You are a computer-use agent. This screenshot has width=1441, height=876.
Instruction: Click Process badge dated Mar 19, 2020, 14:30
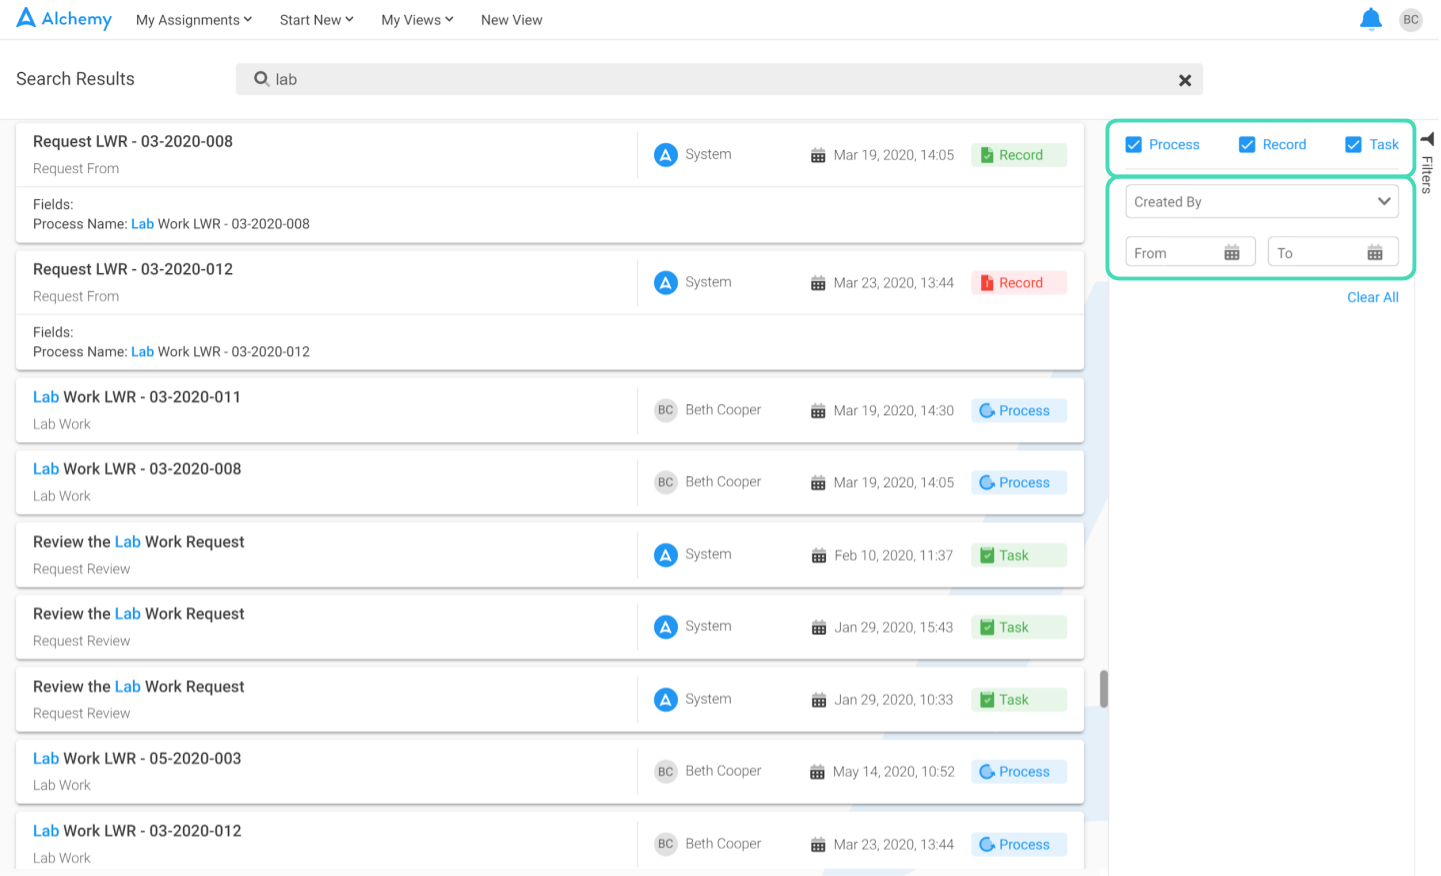click(1019, 411)
